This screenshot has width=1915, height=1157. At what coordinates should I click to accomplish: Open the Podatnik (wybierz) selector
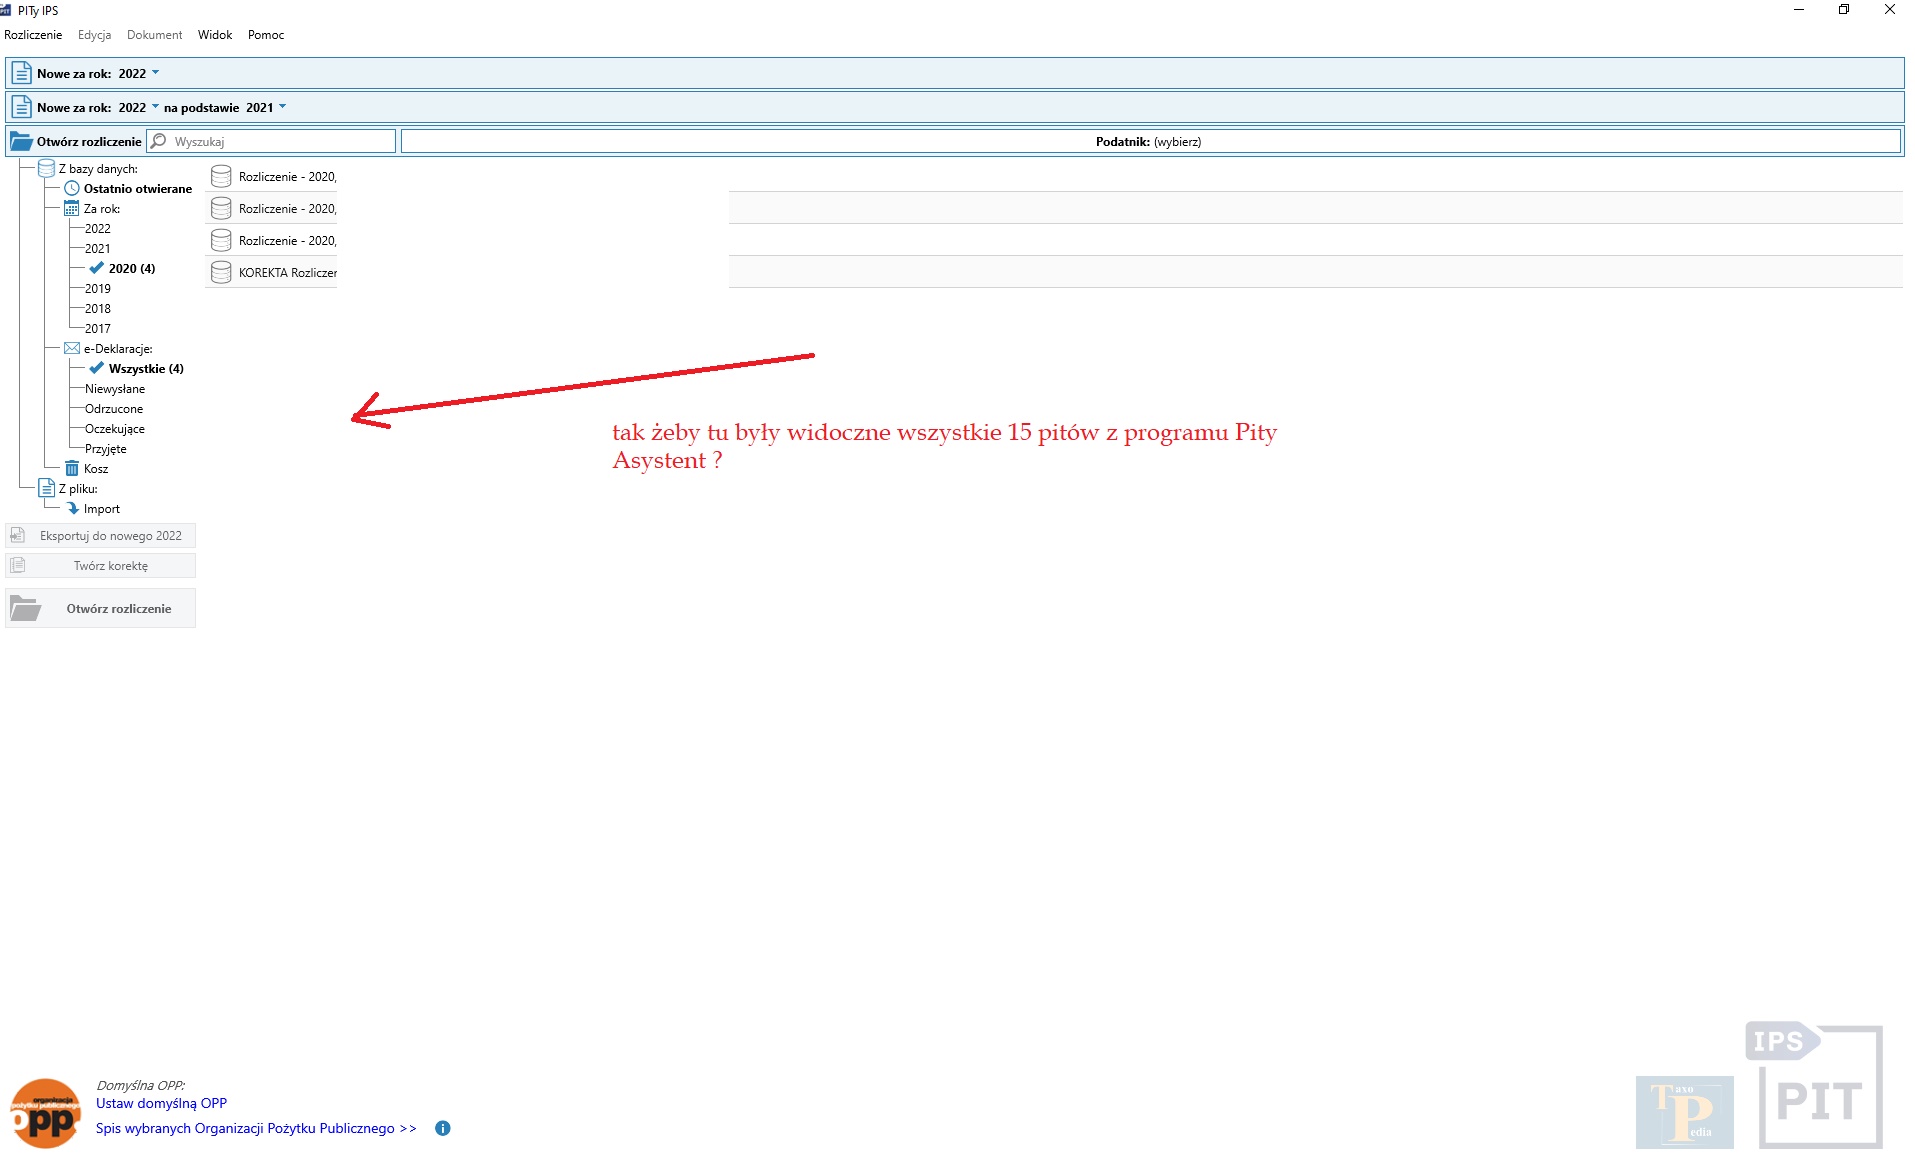click(1149, 142)
